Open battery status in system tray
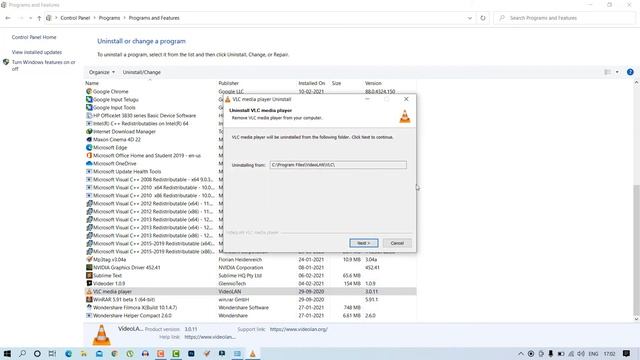Image resolution: width=640 pixels, height=360 pixels. point(561,353)
